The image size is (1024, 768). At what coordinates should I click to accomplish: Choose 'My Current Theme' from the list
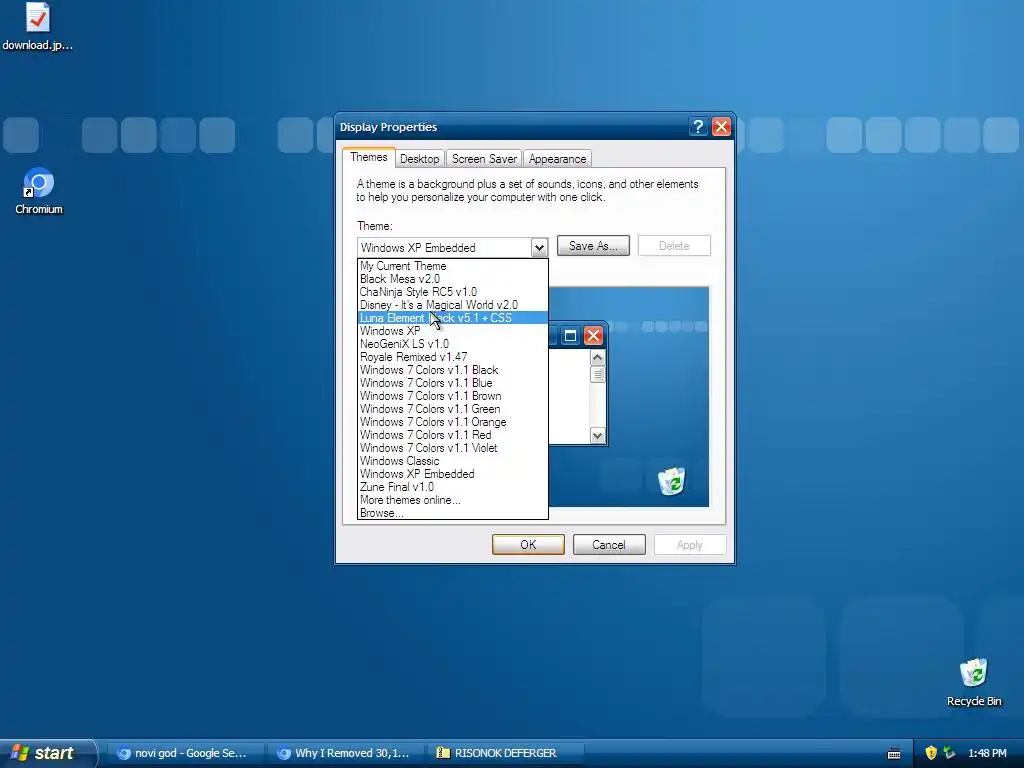453,266
